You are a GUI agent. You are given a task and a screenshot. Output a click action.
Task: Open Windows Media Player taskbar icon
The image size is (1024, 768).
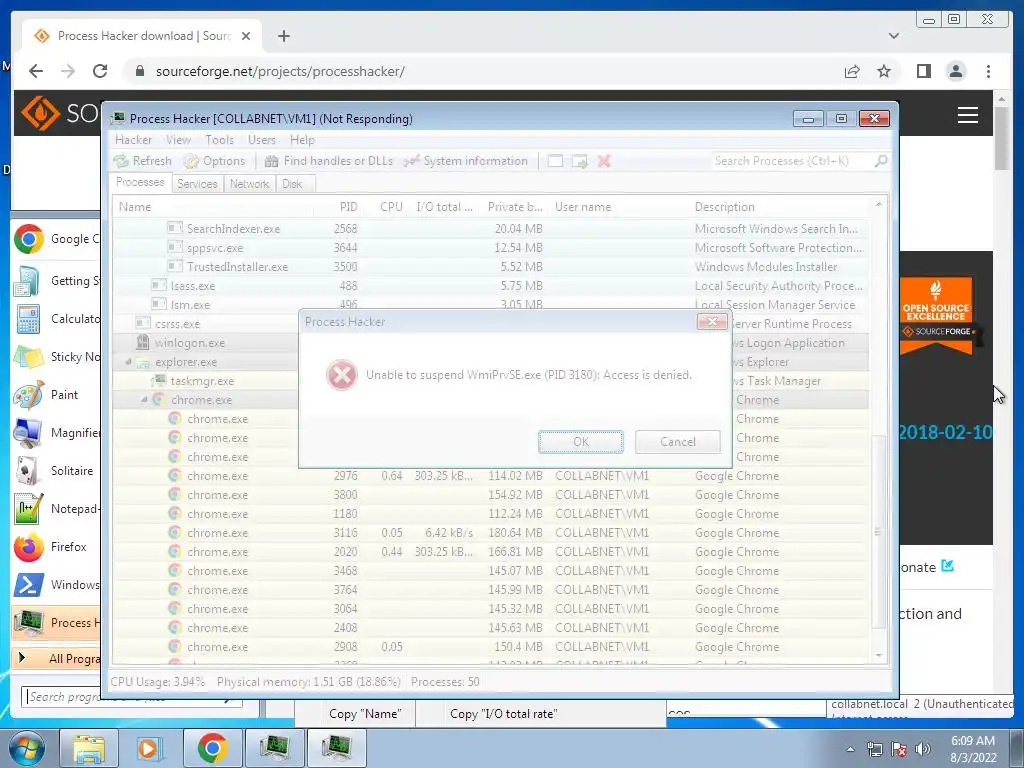[149, 748]
